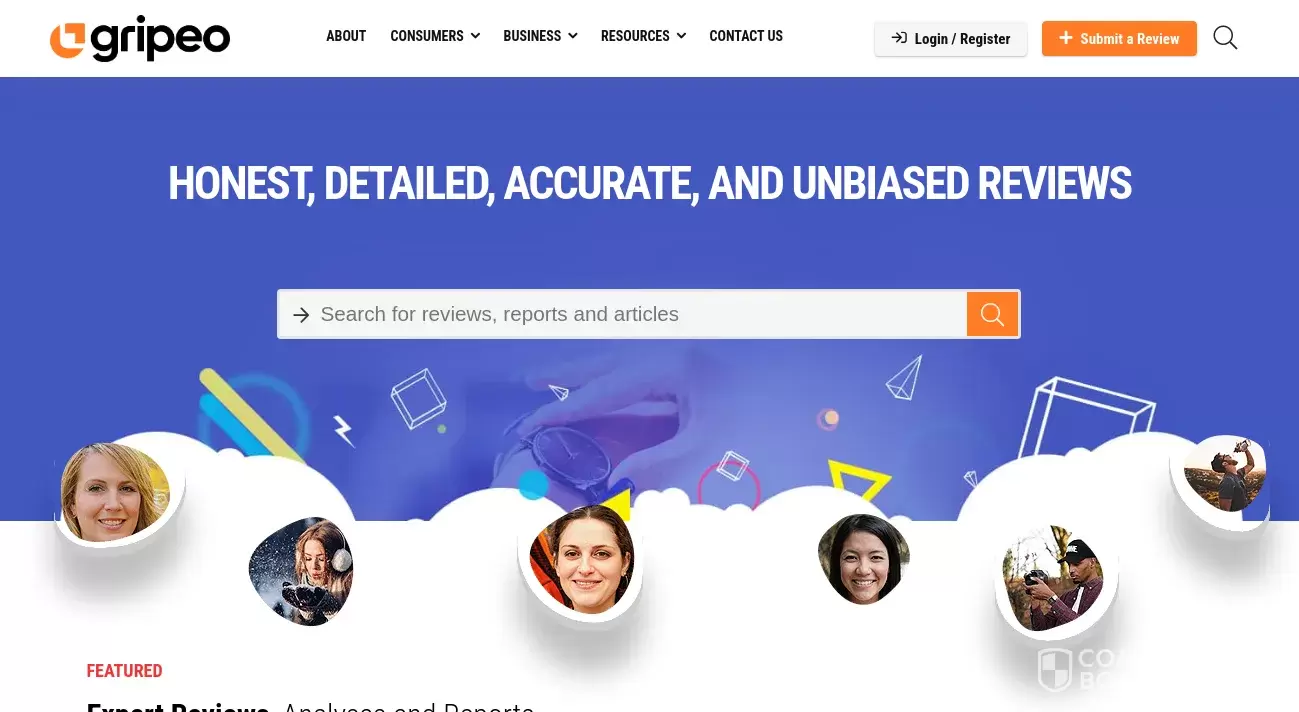The height and width of the screenshot is (712, 1299).
Task: Click the shield badge icon at bottom right
Action: click(x=1054, y=669)
